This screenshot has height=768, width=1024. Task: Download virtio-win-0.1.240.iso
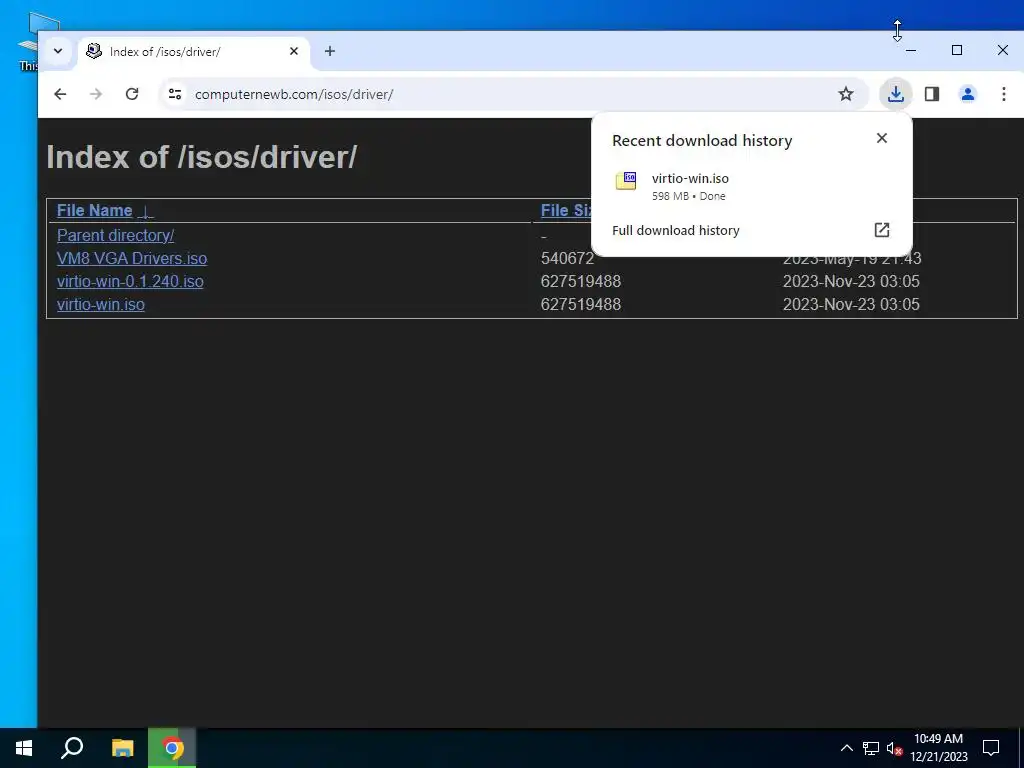[130, 281]
